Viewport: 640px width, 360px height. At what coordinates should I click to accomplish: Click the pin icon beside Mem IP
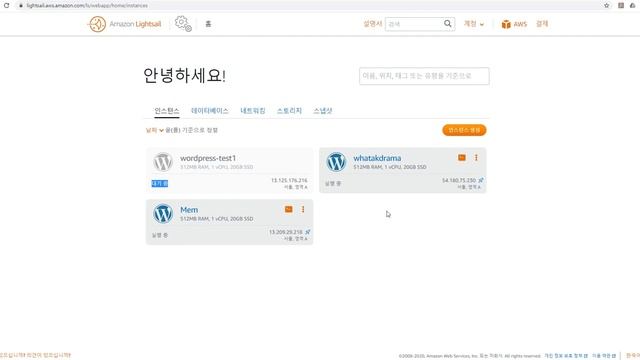pyautogui.click(x=308, y=232)
